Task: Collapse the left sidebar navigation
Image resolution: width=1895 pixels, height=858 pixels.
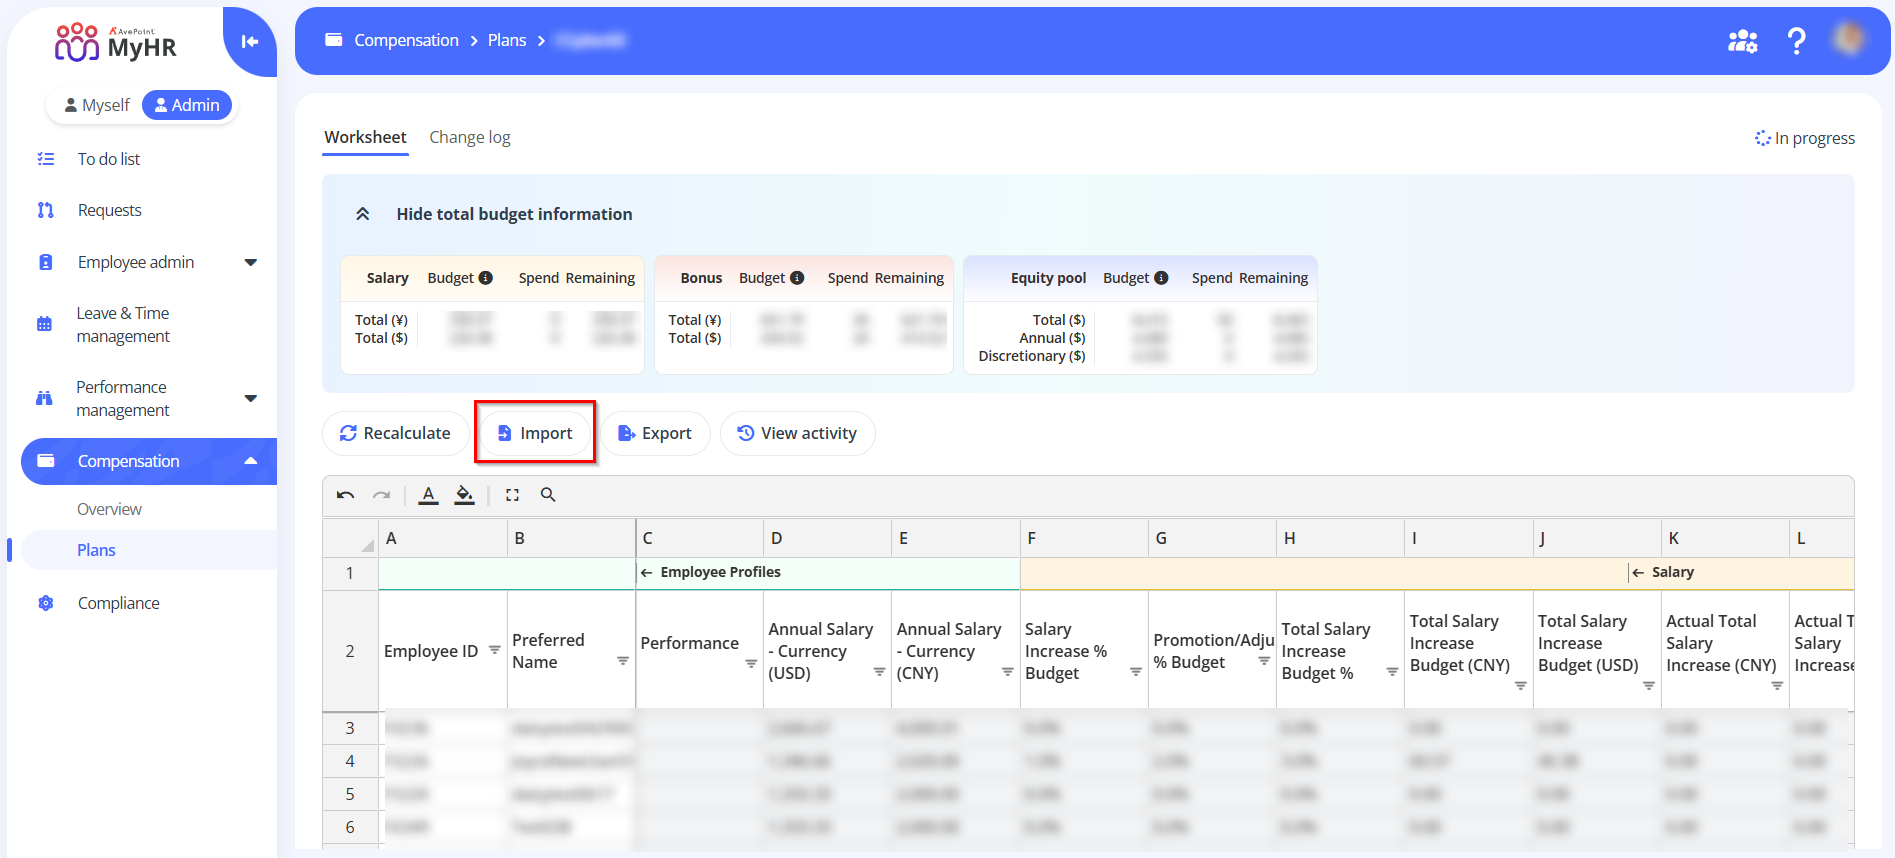Action: point(250,41)
